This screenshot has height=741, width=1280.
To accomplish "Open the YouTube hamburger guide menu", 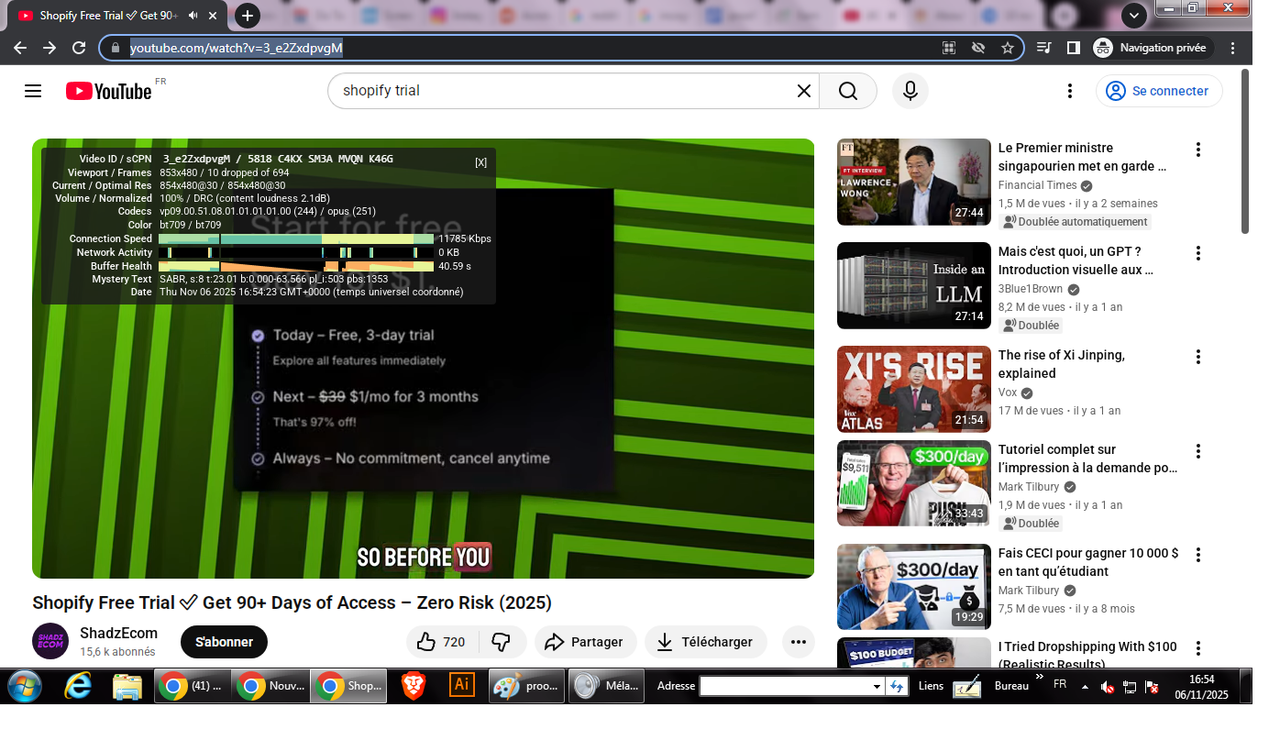I will point(33,91).
